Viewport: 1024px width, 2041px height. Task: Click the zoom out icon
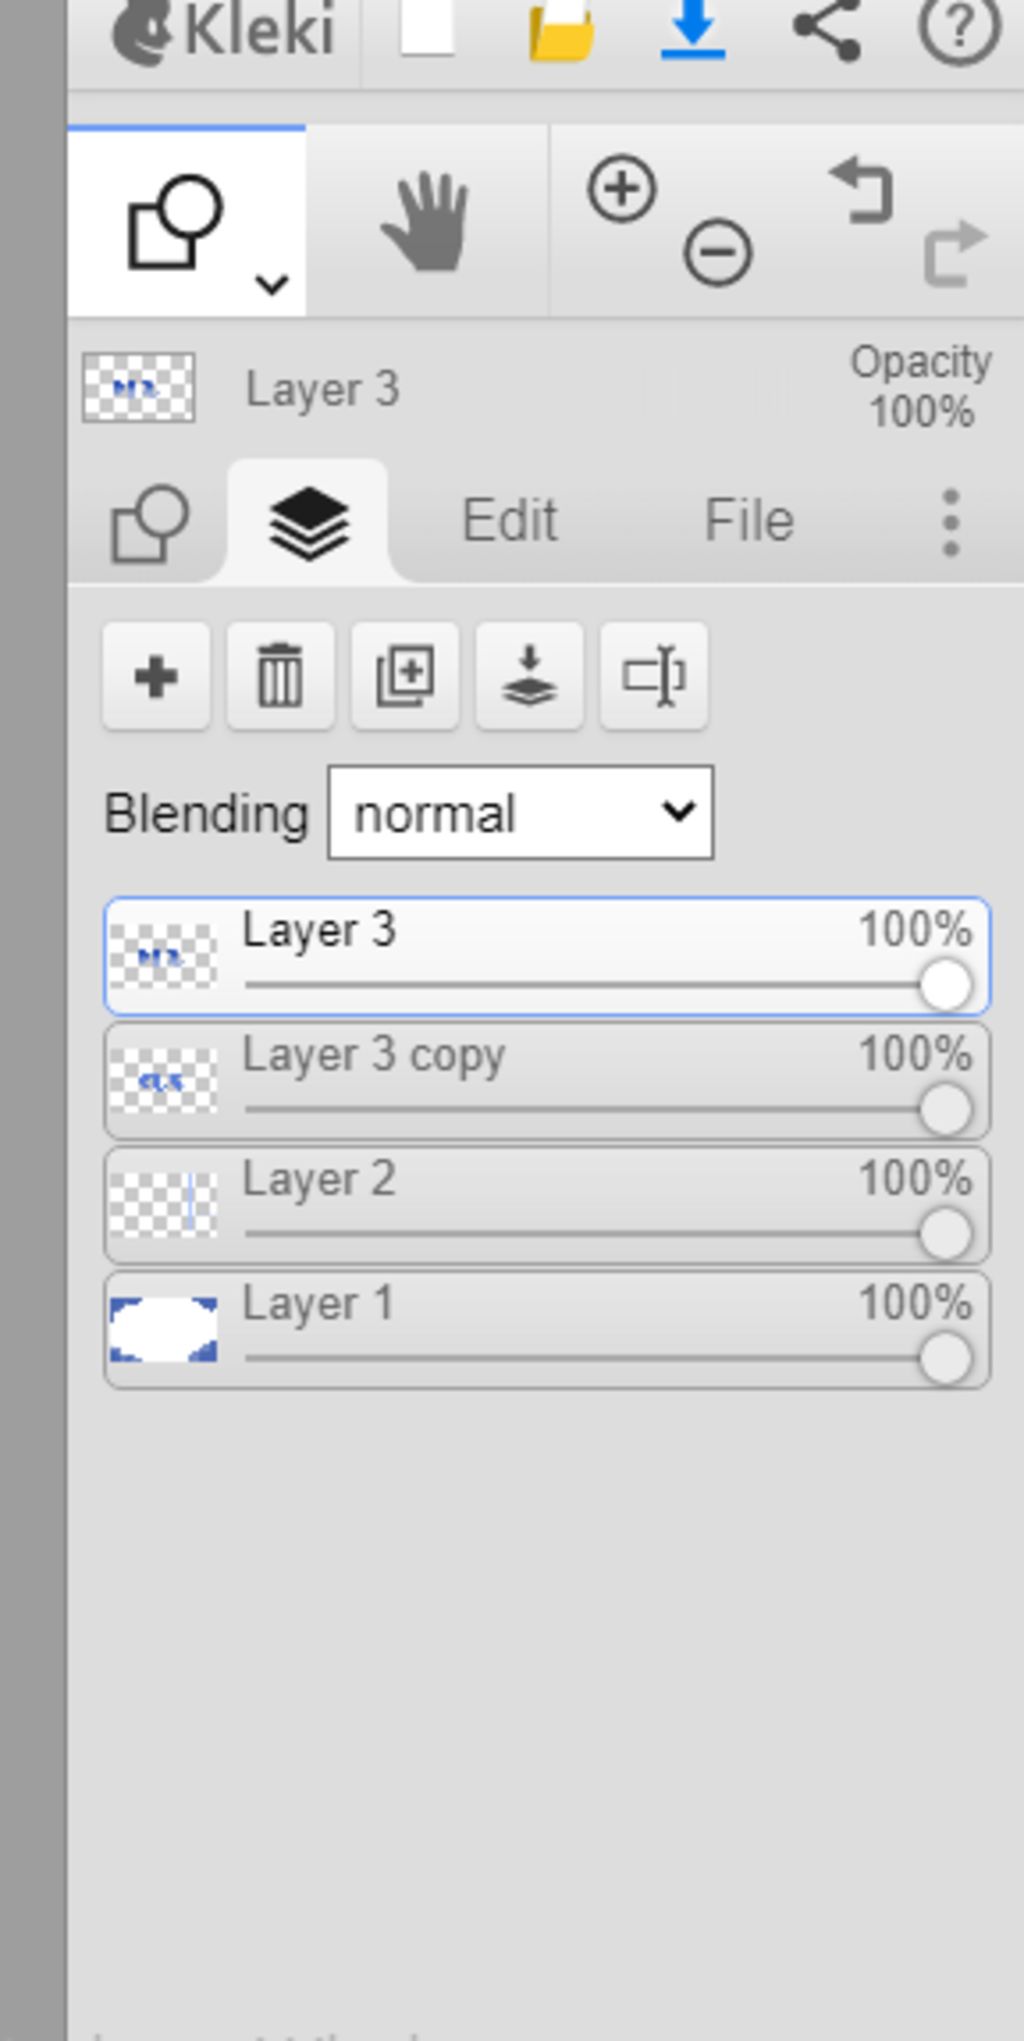tap(718, 253)
